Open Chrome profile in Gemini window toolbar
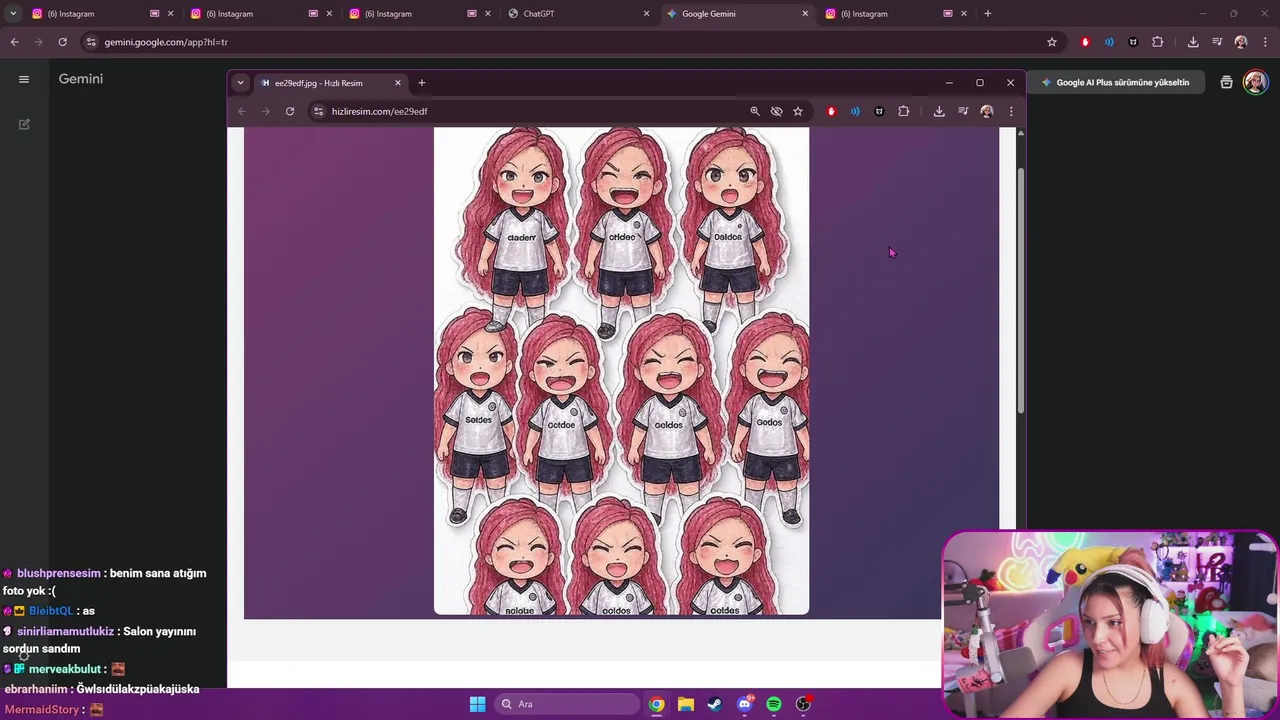This screenshot has height=720, width=1280. click(x=1241, y=42)
